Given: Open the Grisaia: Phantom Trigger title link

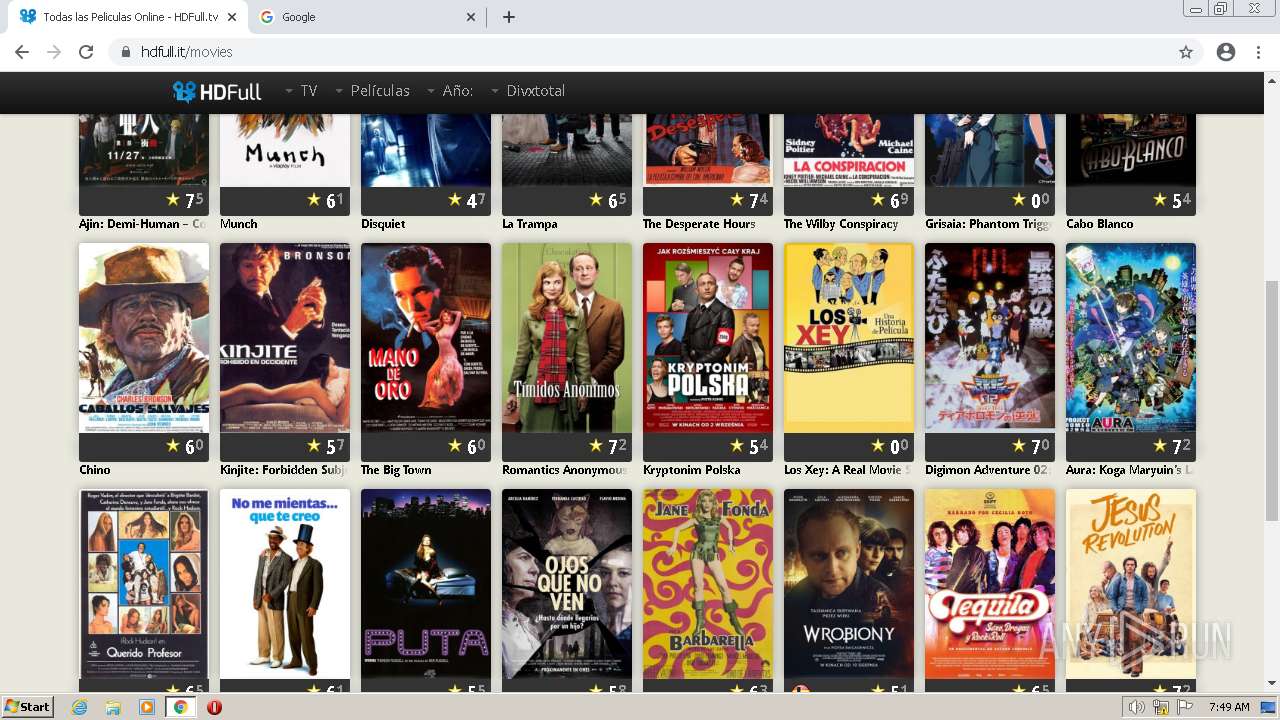Looking at the screenshot, I should [x=988, y=224].
